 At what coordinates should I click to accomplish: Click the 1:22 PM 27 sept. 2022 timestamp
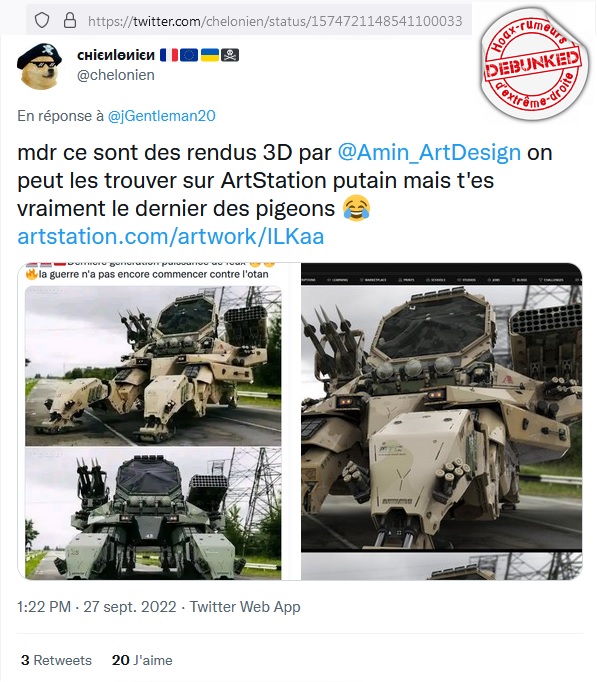(x=97, y=607)
